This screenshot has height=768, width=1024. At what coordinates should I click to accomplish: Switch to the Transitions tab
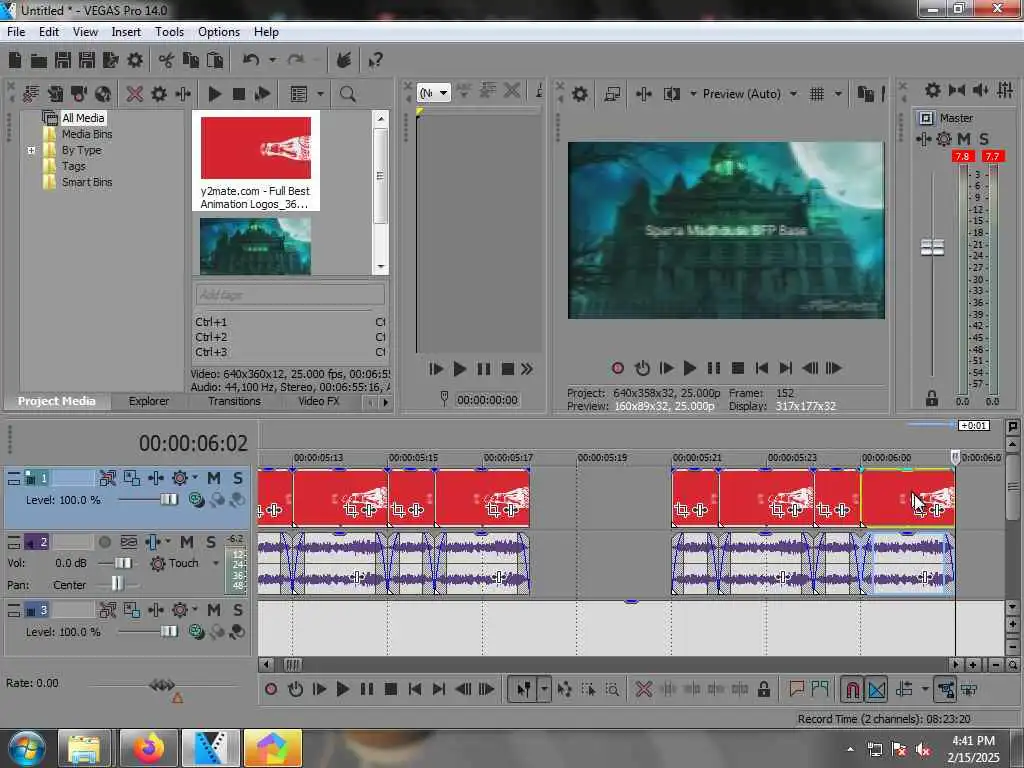[x=234, y=401]
